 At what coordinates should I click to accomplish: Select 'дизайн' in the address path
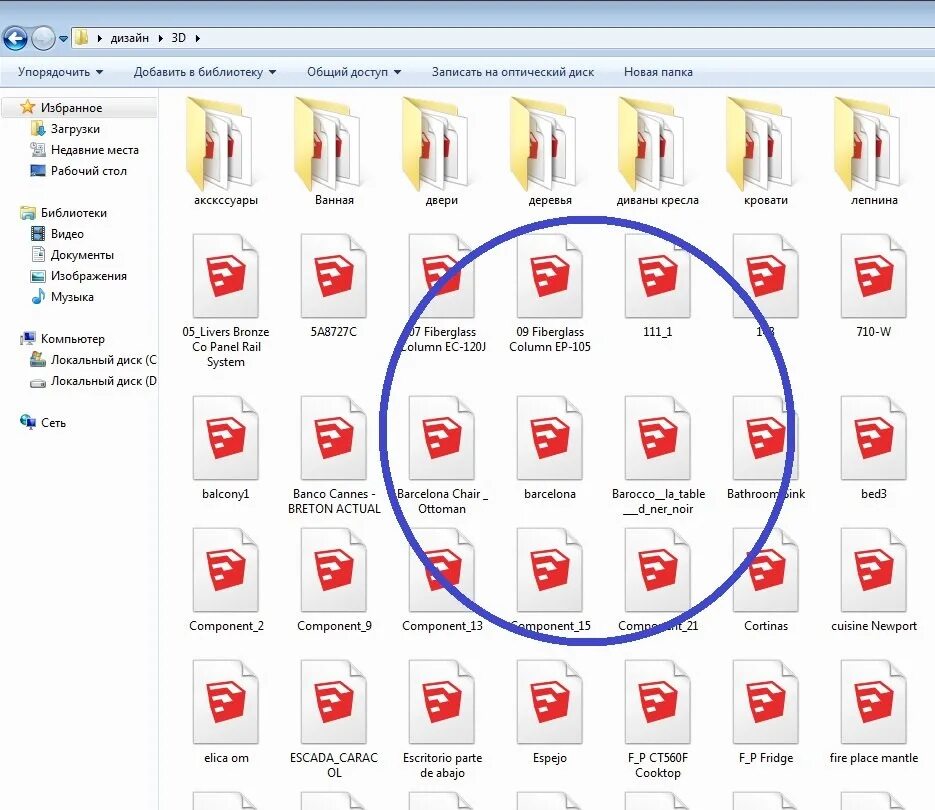pos(129,38)
